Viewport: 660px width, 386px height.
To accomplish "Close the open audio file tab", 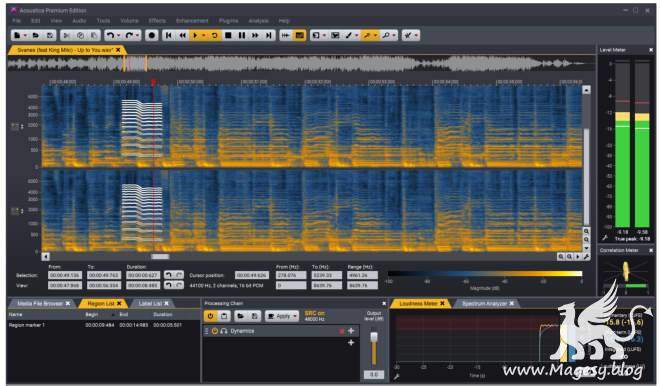I will point(118,50).
